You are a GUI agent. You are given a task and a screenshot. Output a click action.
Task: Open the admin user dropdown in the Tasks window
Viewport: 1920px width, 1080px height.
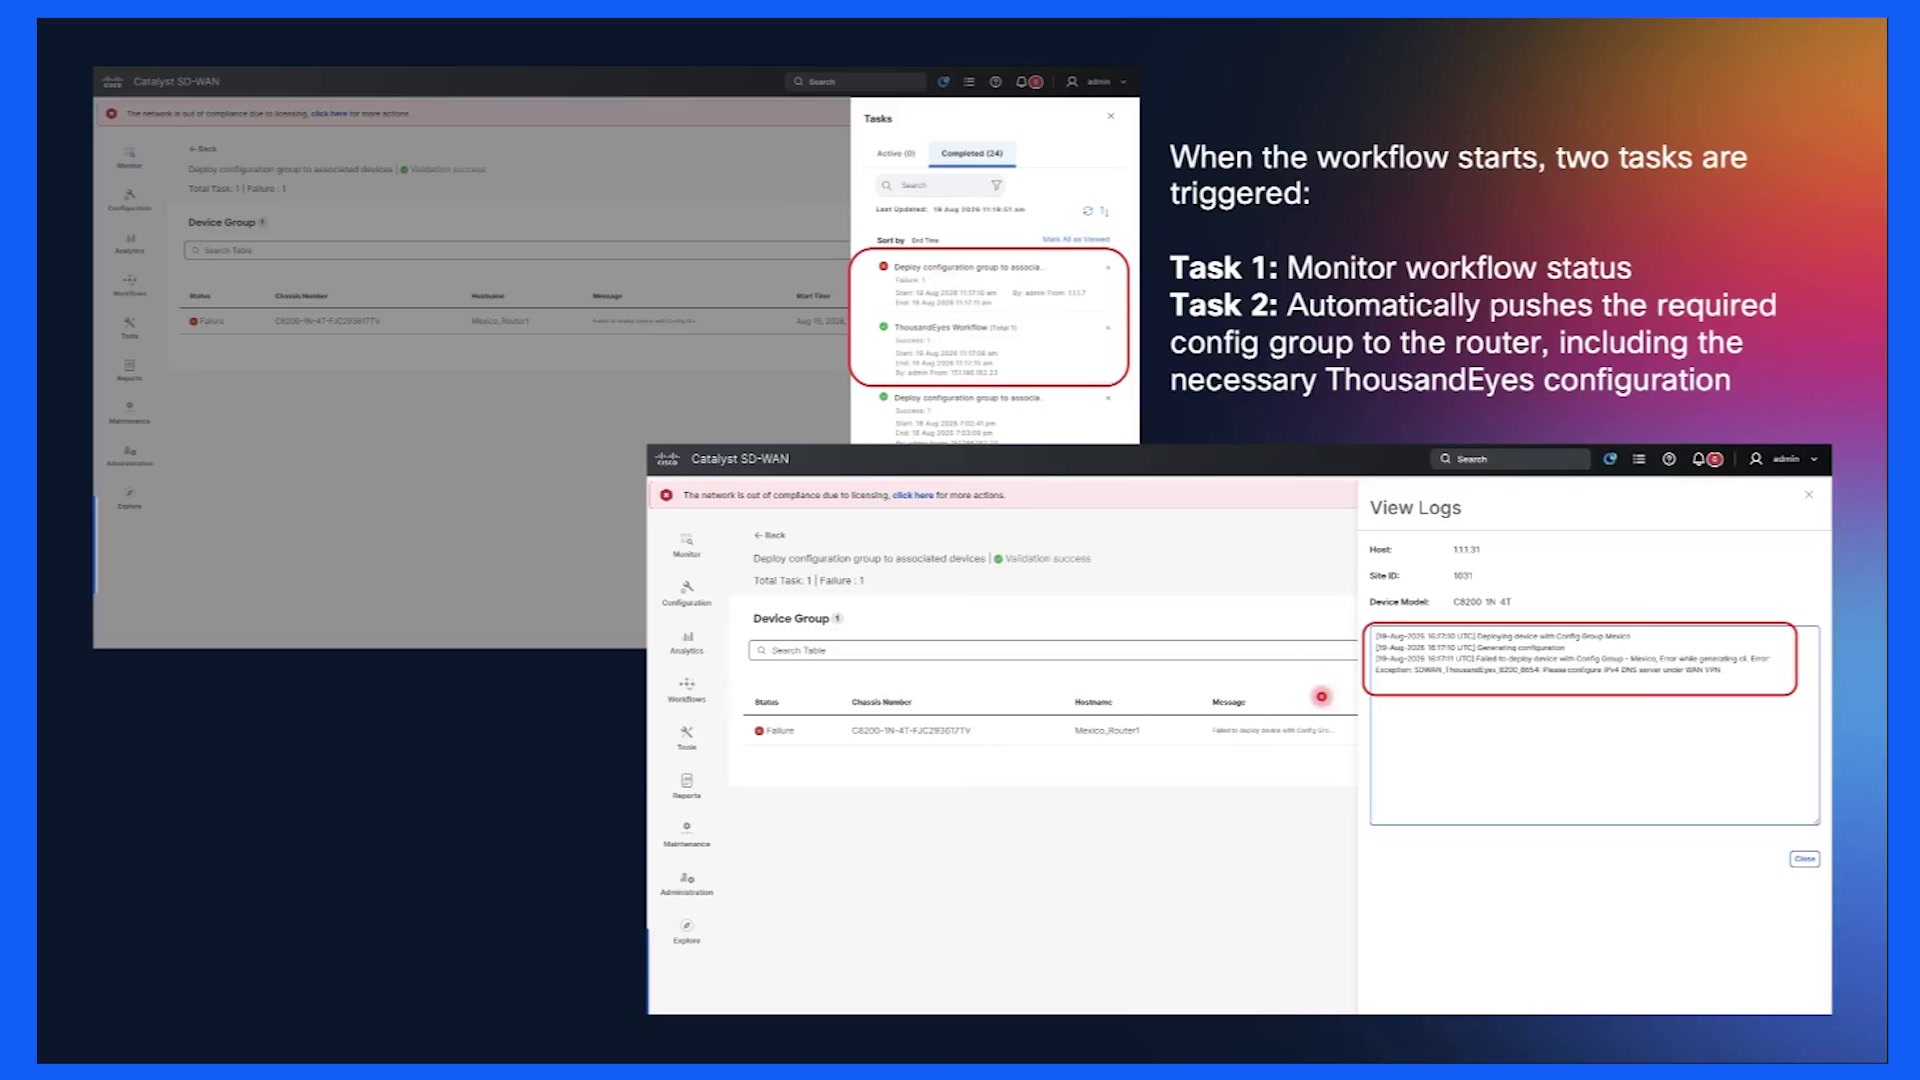coord(1097,82)
